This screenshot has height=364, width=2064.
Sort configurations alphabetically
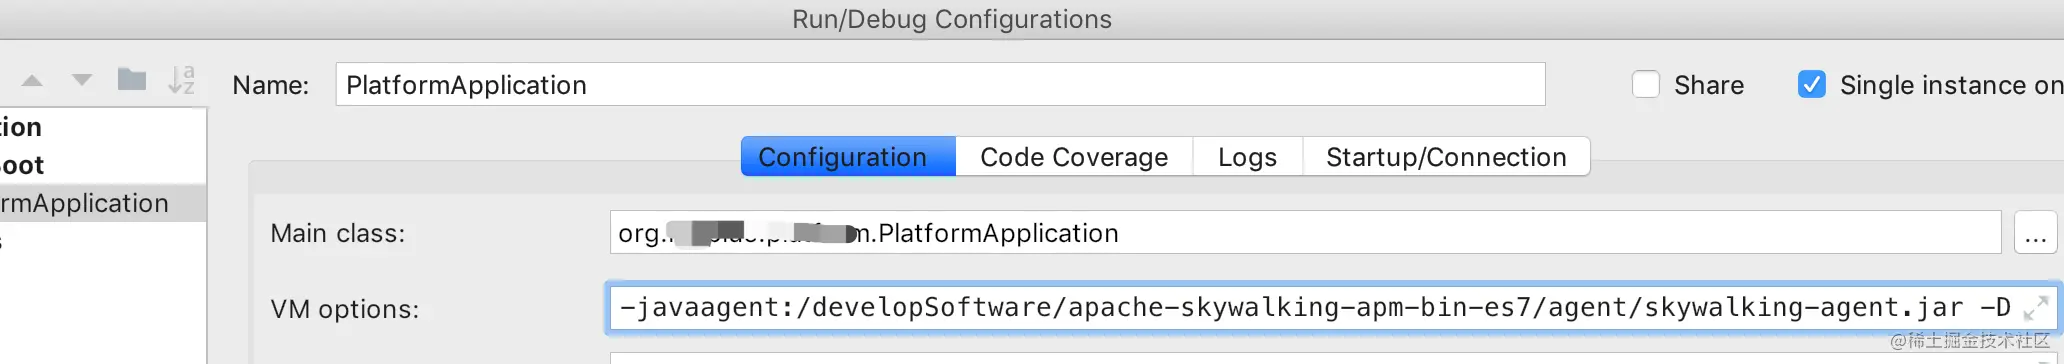click(181, 79)
